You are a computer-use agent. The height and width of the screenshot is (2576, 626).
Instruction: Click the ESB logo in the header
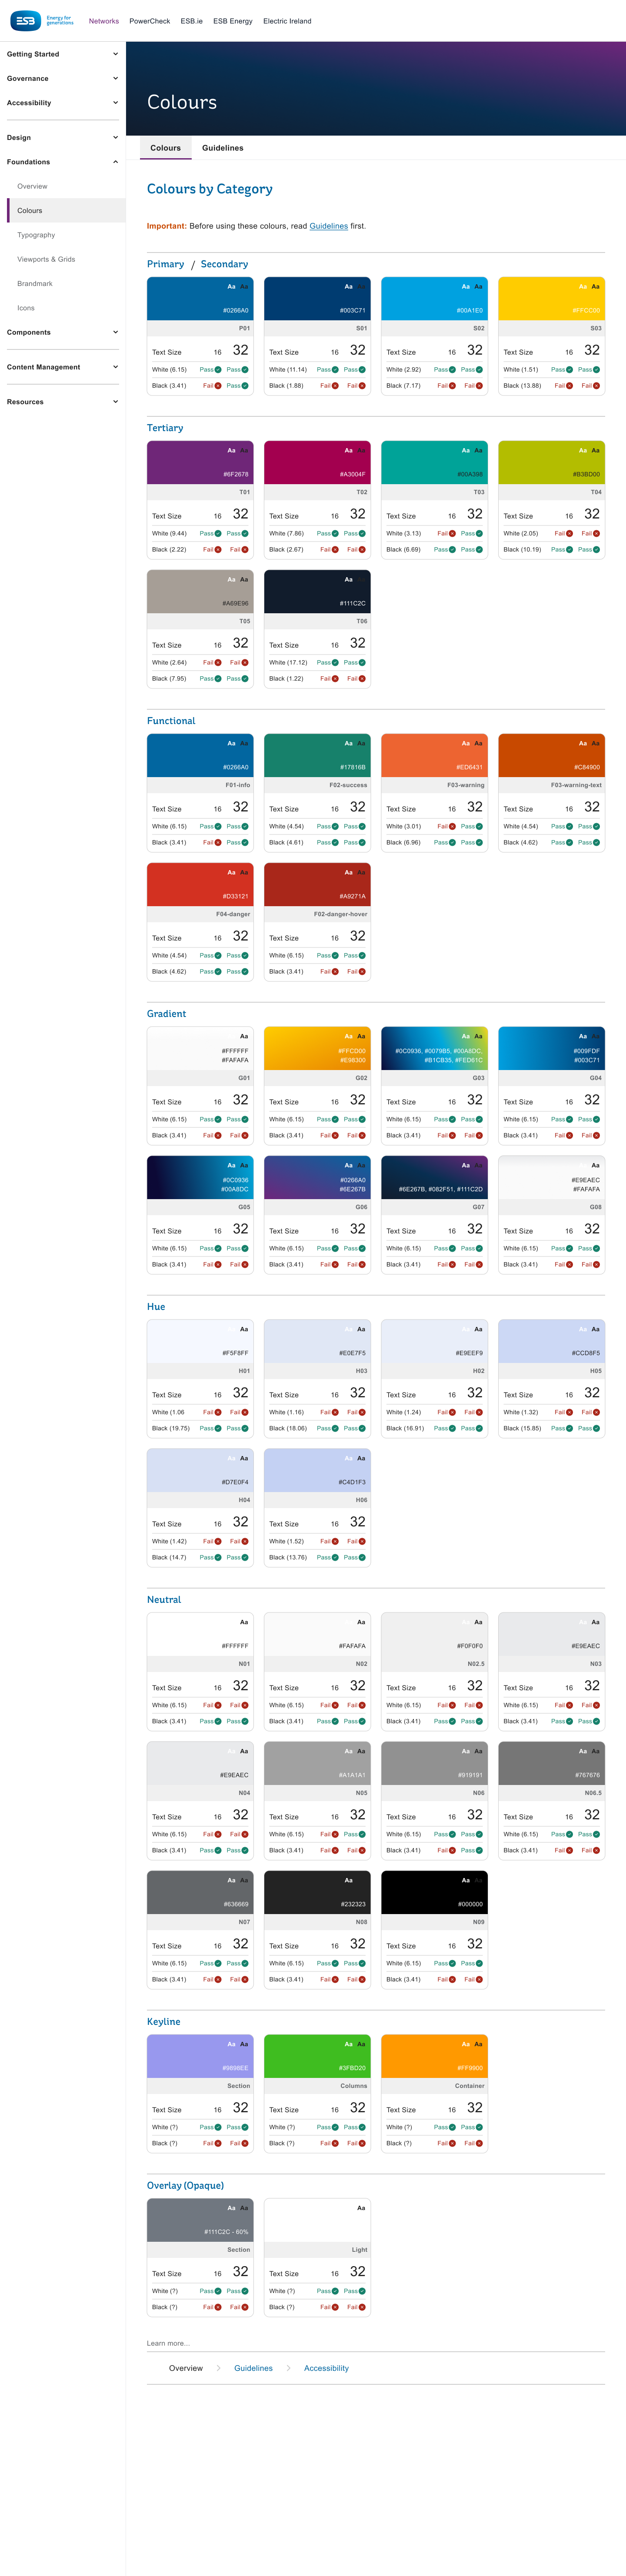[43, 20]
